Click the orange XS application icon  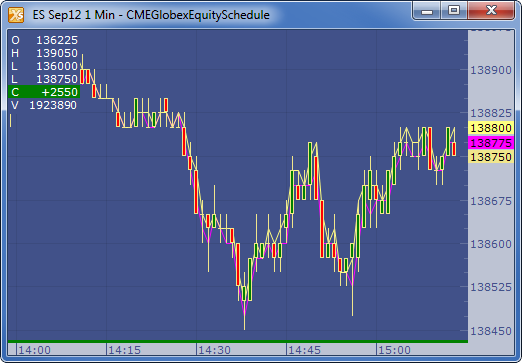pos(16,15)
